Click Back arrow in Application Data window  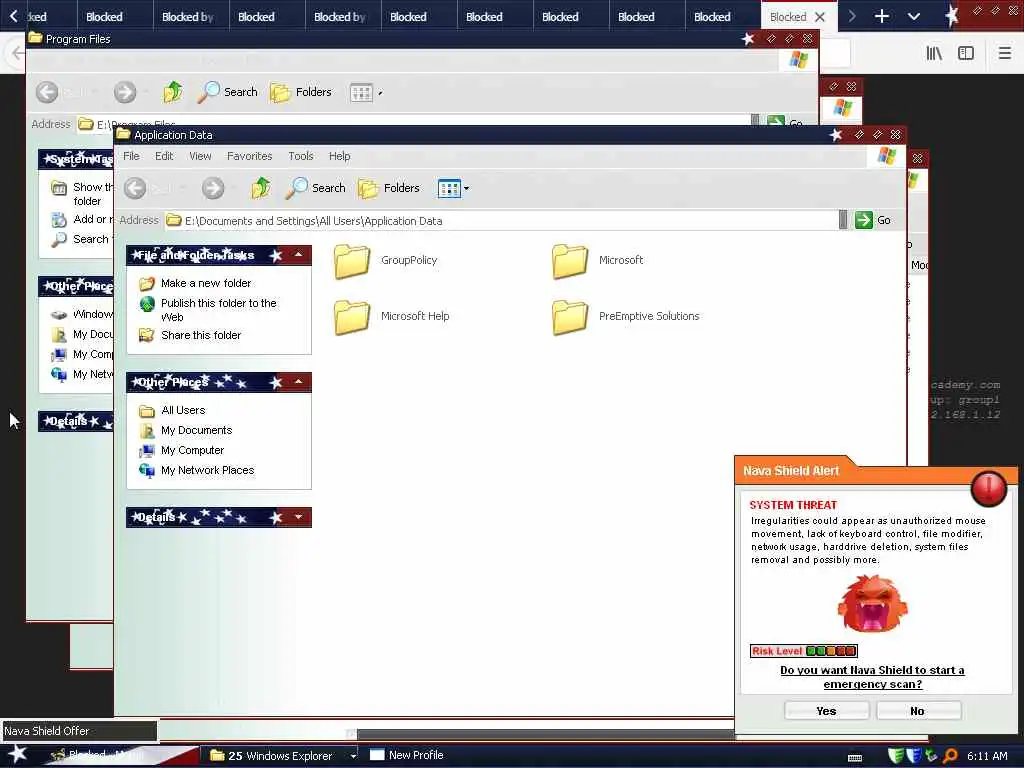[135, 188]
